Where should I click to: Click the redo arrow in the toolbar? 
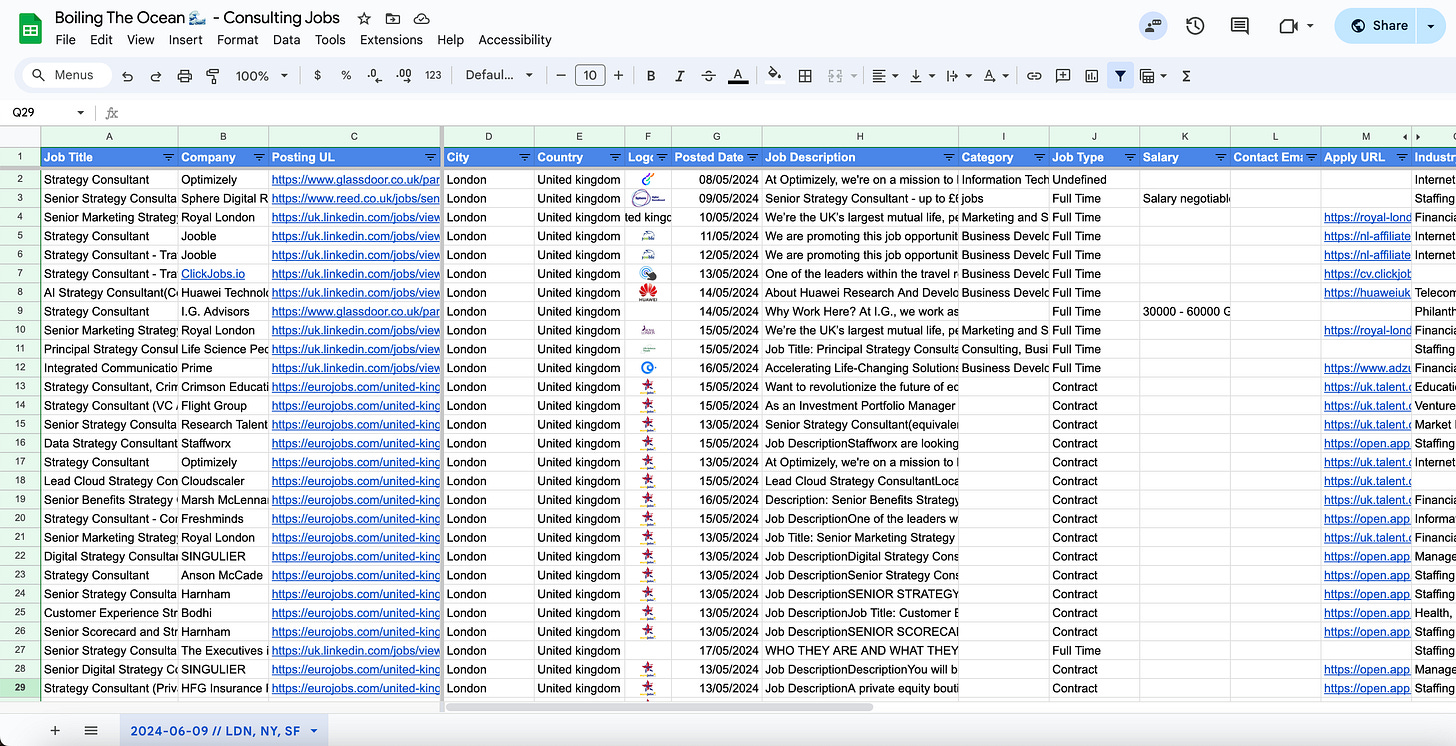click(156, 76)
